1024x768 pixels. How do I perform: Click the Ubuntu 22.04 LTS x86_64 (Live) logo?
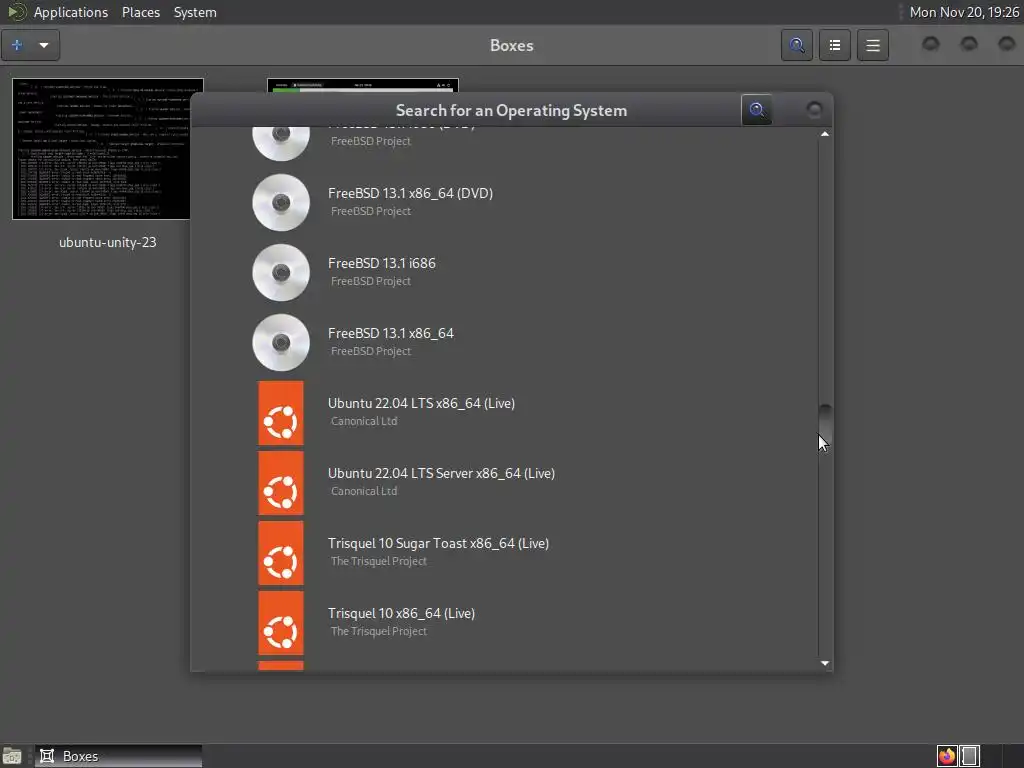click(281, 413)
